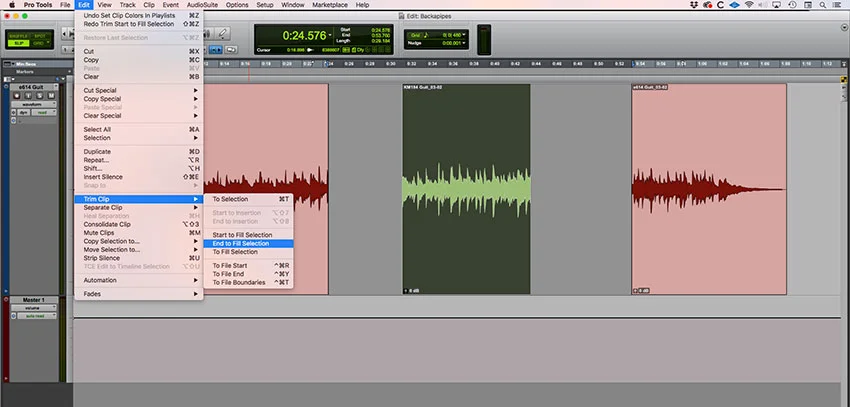850x407 pixels.
Task: Open the Min:Secs ruler menu
Action: click(x=14, y=64)
